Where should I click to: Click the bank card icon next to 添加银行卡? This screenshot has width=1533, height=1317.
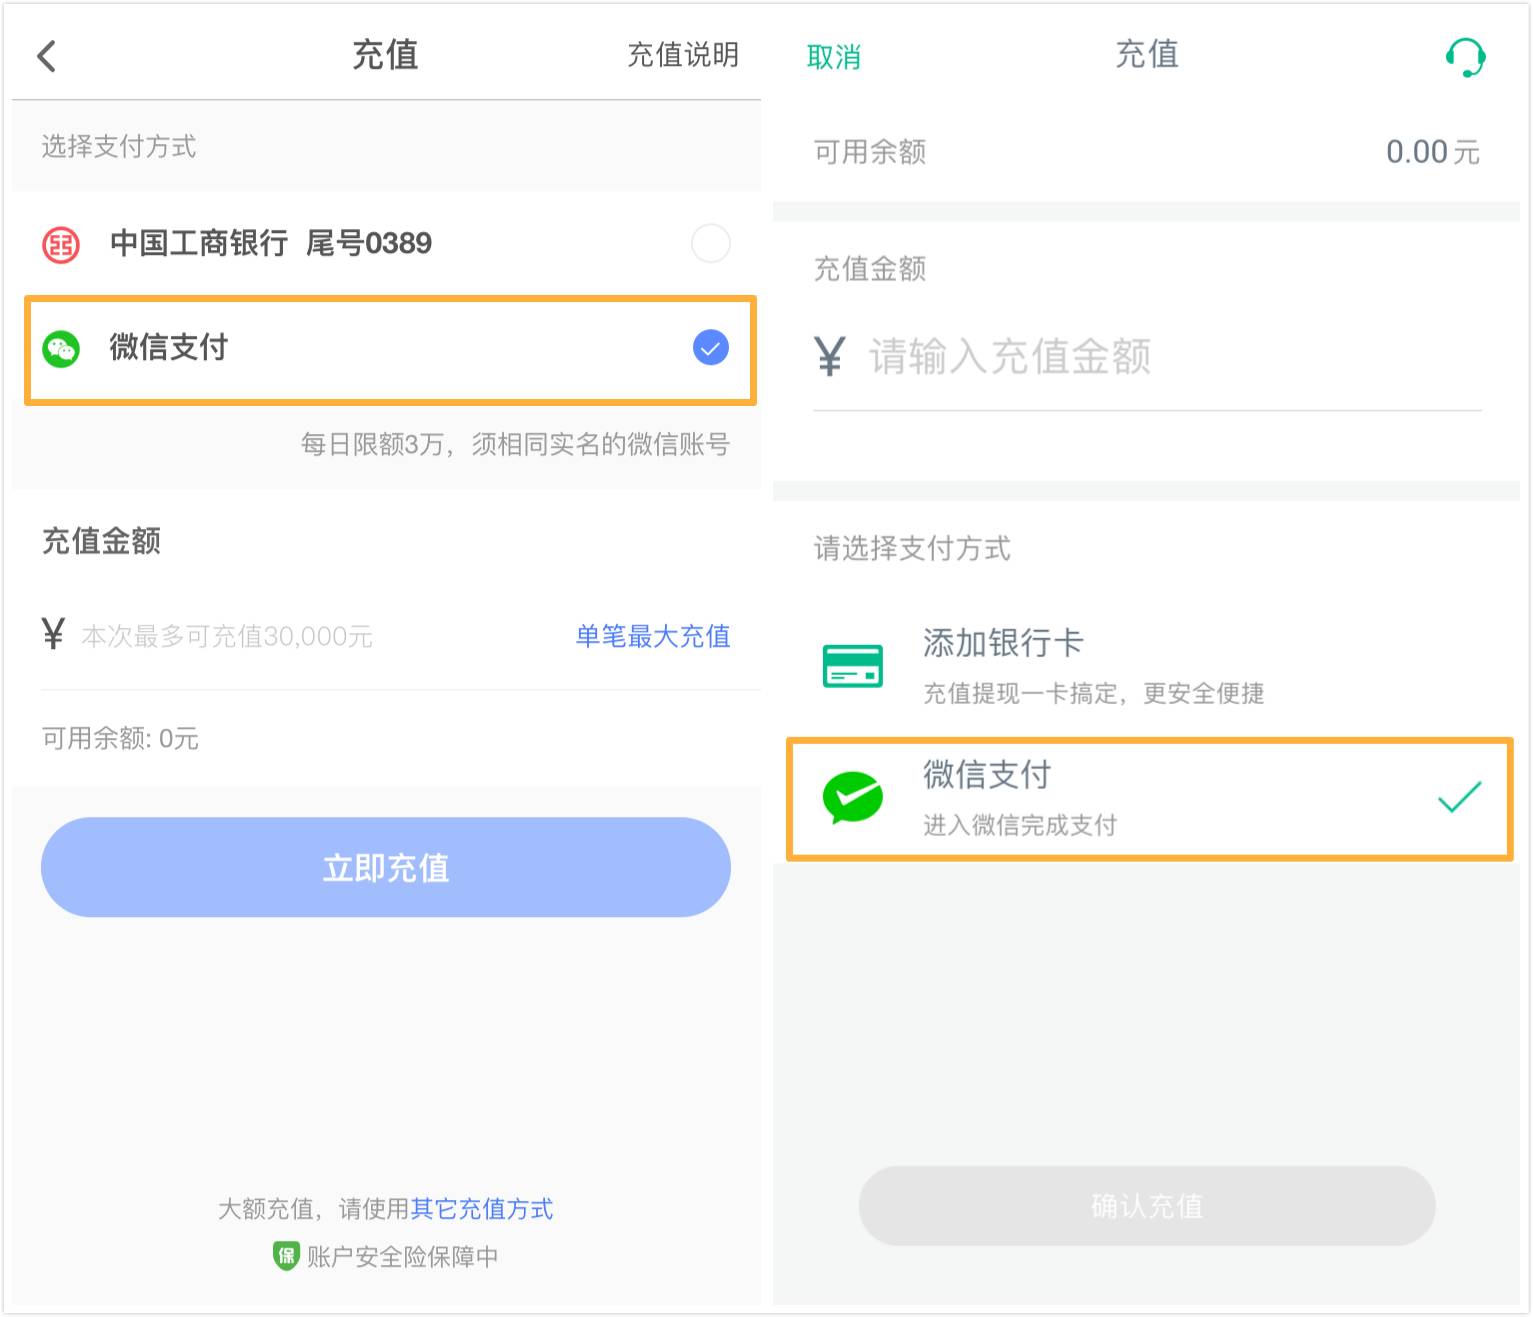click(x=852, y=664)
